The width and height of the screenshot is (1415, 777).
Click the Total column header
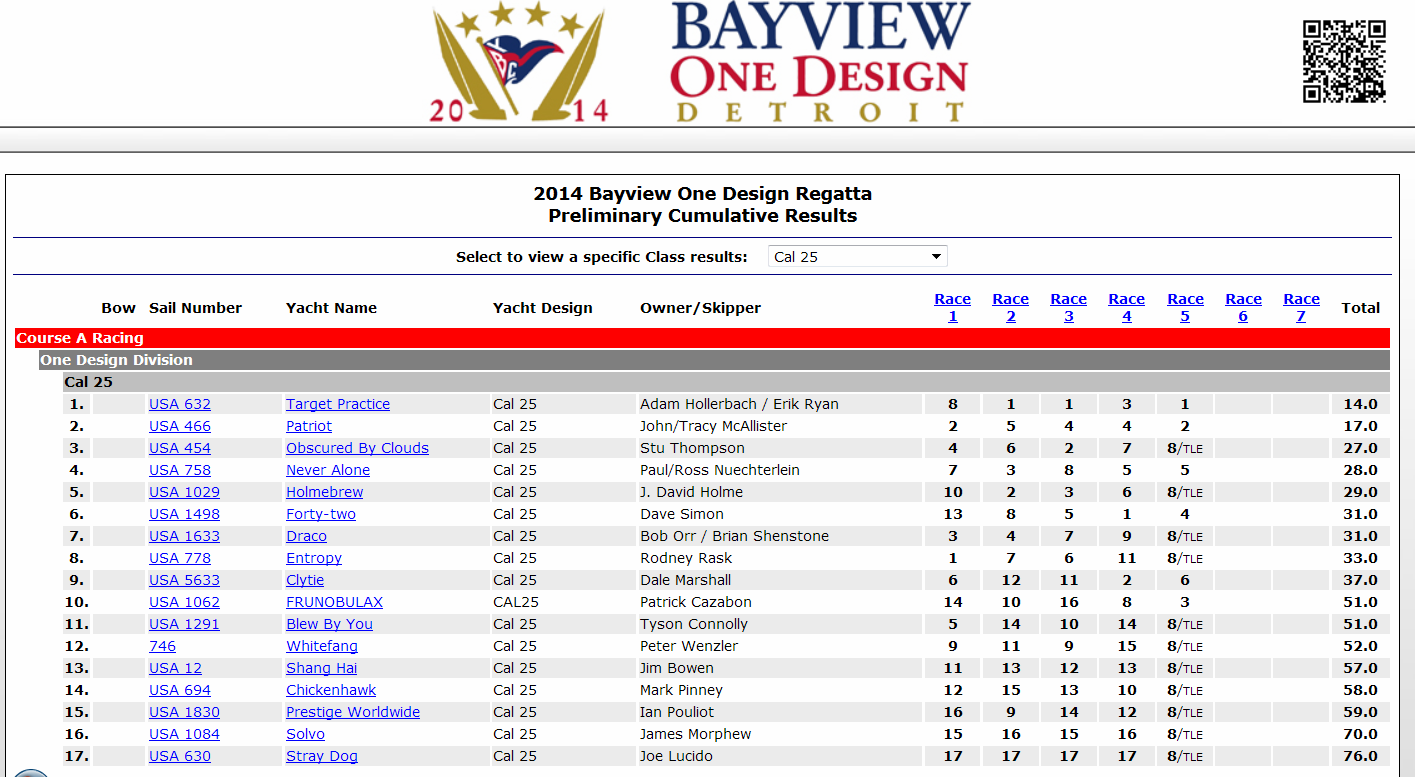[x=1360, y=308]
